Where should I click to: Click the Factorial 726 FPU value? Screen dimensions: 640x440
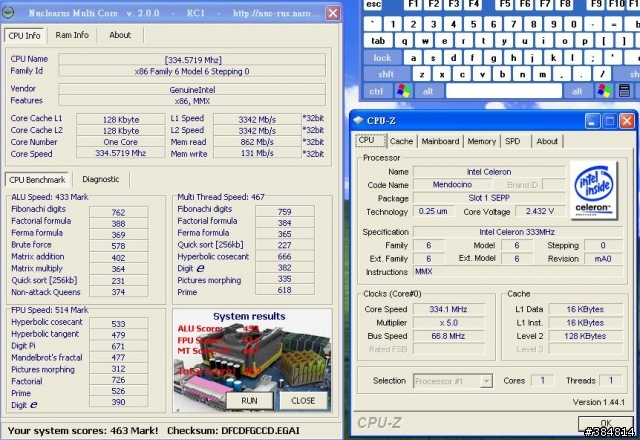(118, 380)
